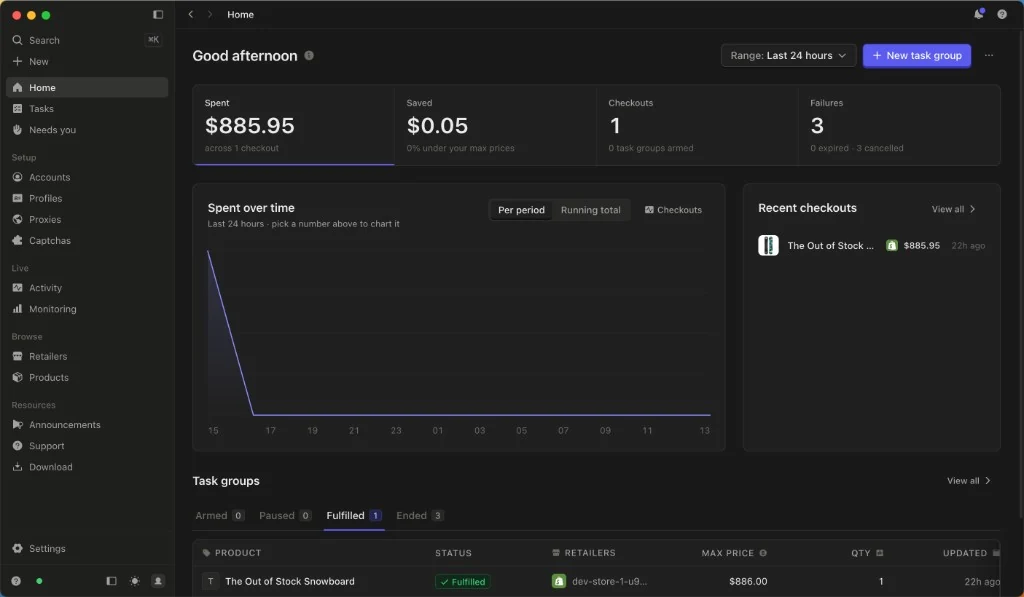This screenshot has width=1024, height=597.
Task: Open The Out of Stock Snowboard row
Action: 596,581
